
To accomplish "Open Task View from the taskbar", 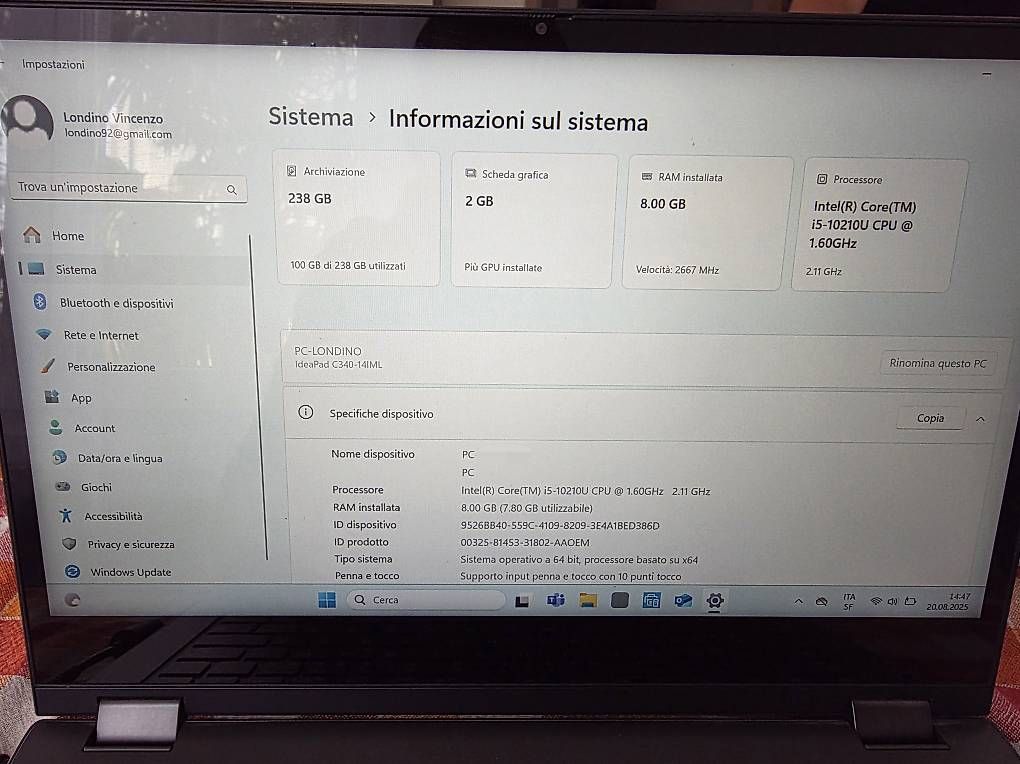I will click(522, 601).
